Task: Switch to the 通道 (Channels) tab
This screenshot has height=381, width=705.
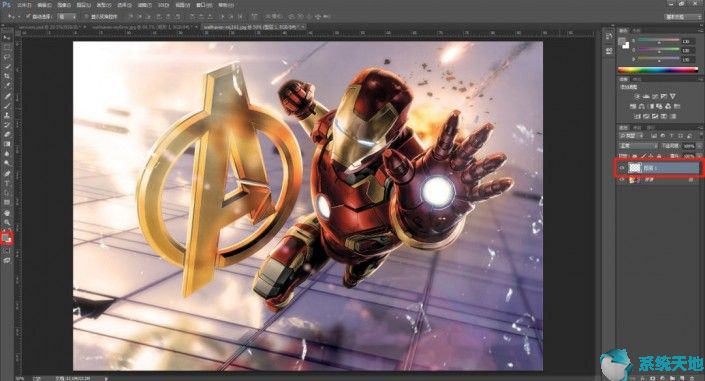Action: pyautogui.click(x=637, y=128)
